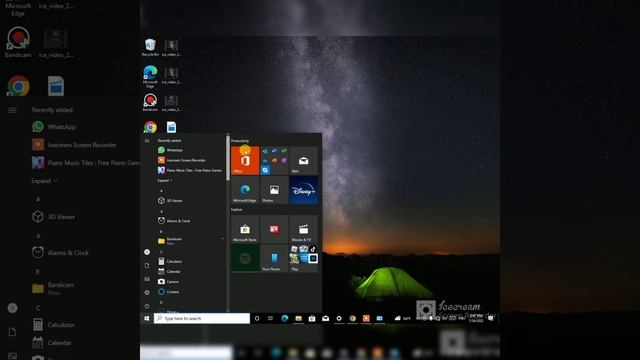The width and height of the screenshot is (640, 360).
Task: Open the notification center on taskbar
Action: 491,318
